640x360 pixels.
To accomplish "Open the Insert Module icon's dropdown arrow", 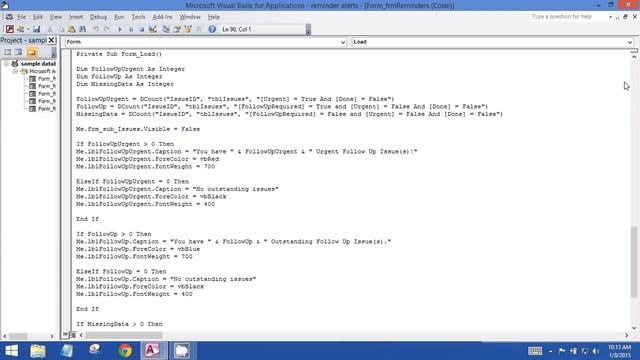I will click(28, 29).
